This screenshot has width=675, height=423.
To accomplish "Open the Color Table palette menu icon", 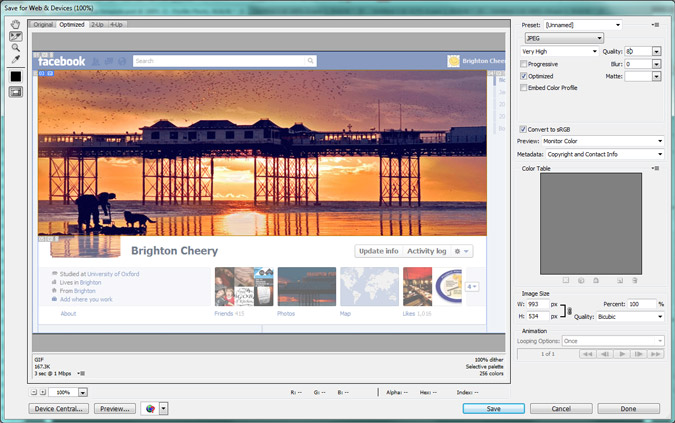I will tap(655, 168).
